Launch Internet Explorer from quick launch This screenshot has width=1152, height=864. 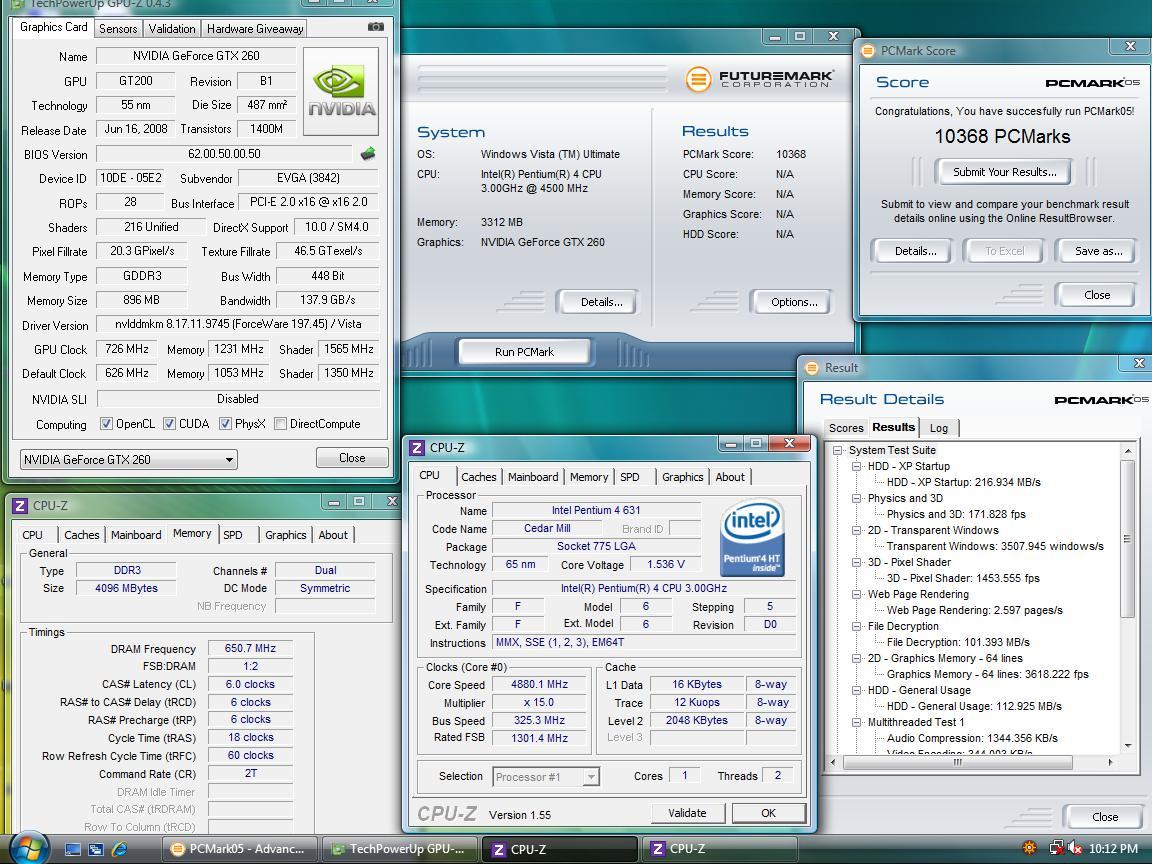click(x=119, y=849)
